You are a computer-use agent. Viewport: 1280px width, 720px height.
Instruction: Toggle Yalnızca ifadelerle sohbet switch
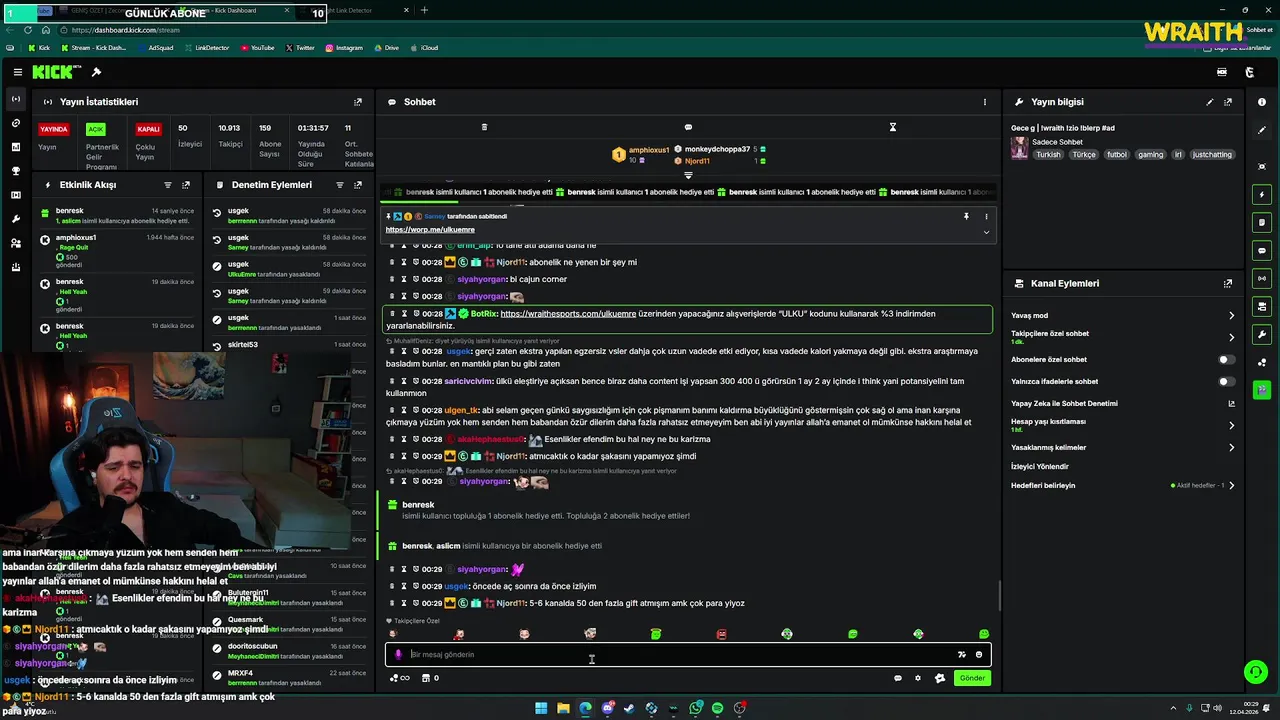pos(1226,381)
